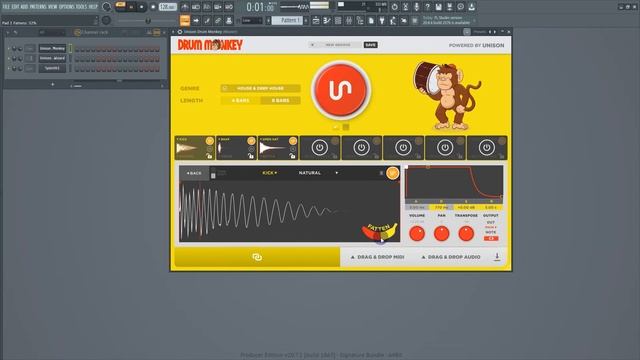Adjust the VOLUME knob
This screenshot has height=360, width=640.
pyautogui.click(x=417, y=233)
